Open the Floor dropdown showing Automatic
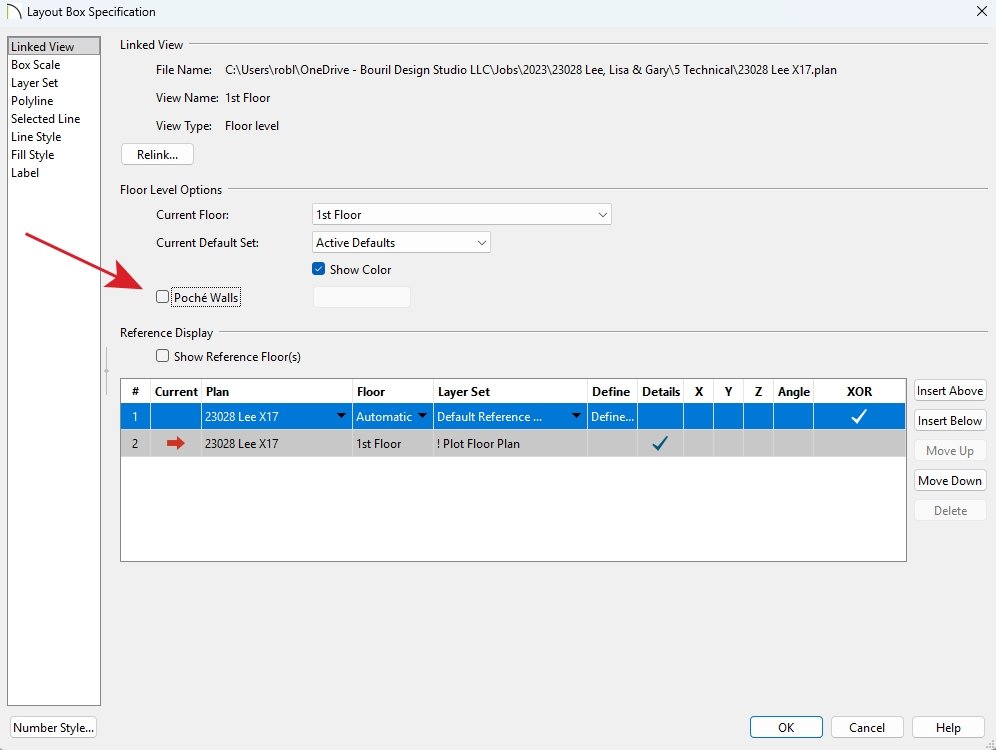 click(x=423, y=417)
